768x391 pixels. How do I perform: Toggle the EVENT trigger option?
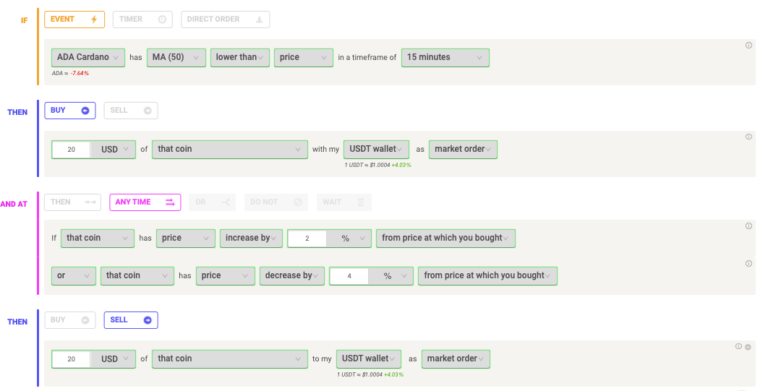point(74,20)
